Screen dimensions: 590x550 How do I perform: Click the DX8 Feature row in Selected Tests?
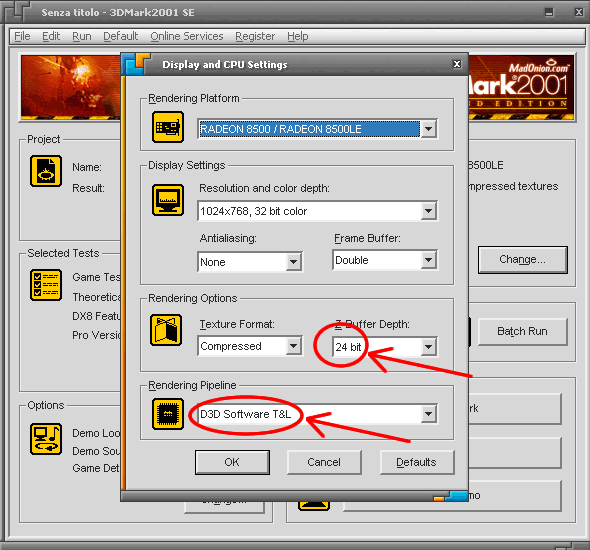point(96,316)
